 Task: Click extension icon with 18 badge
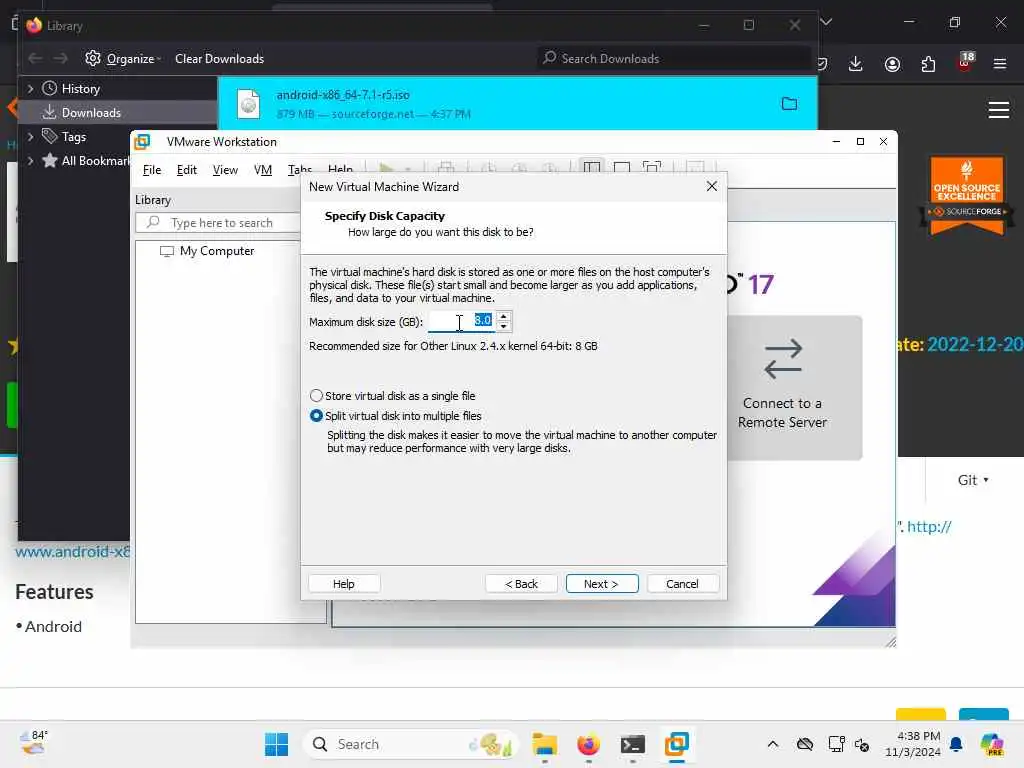[x=965, y=61]
